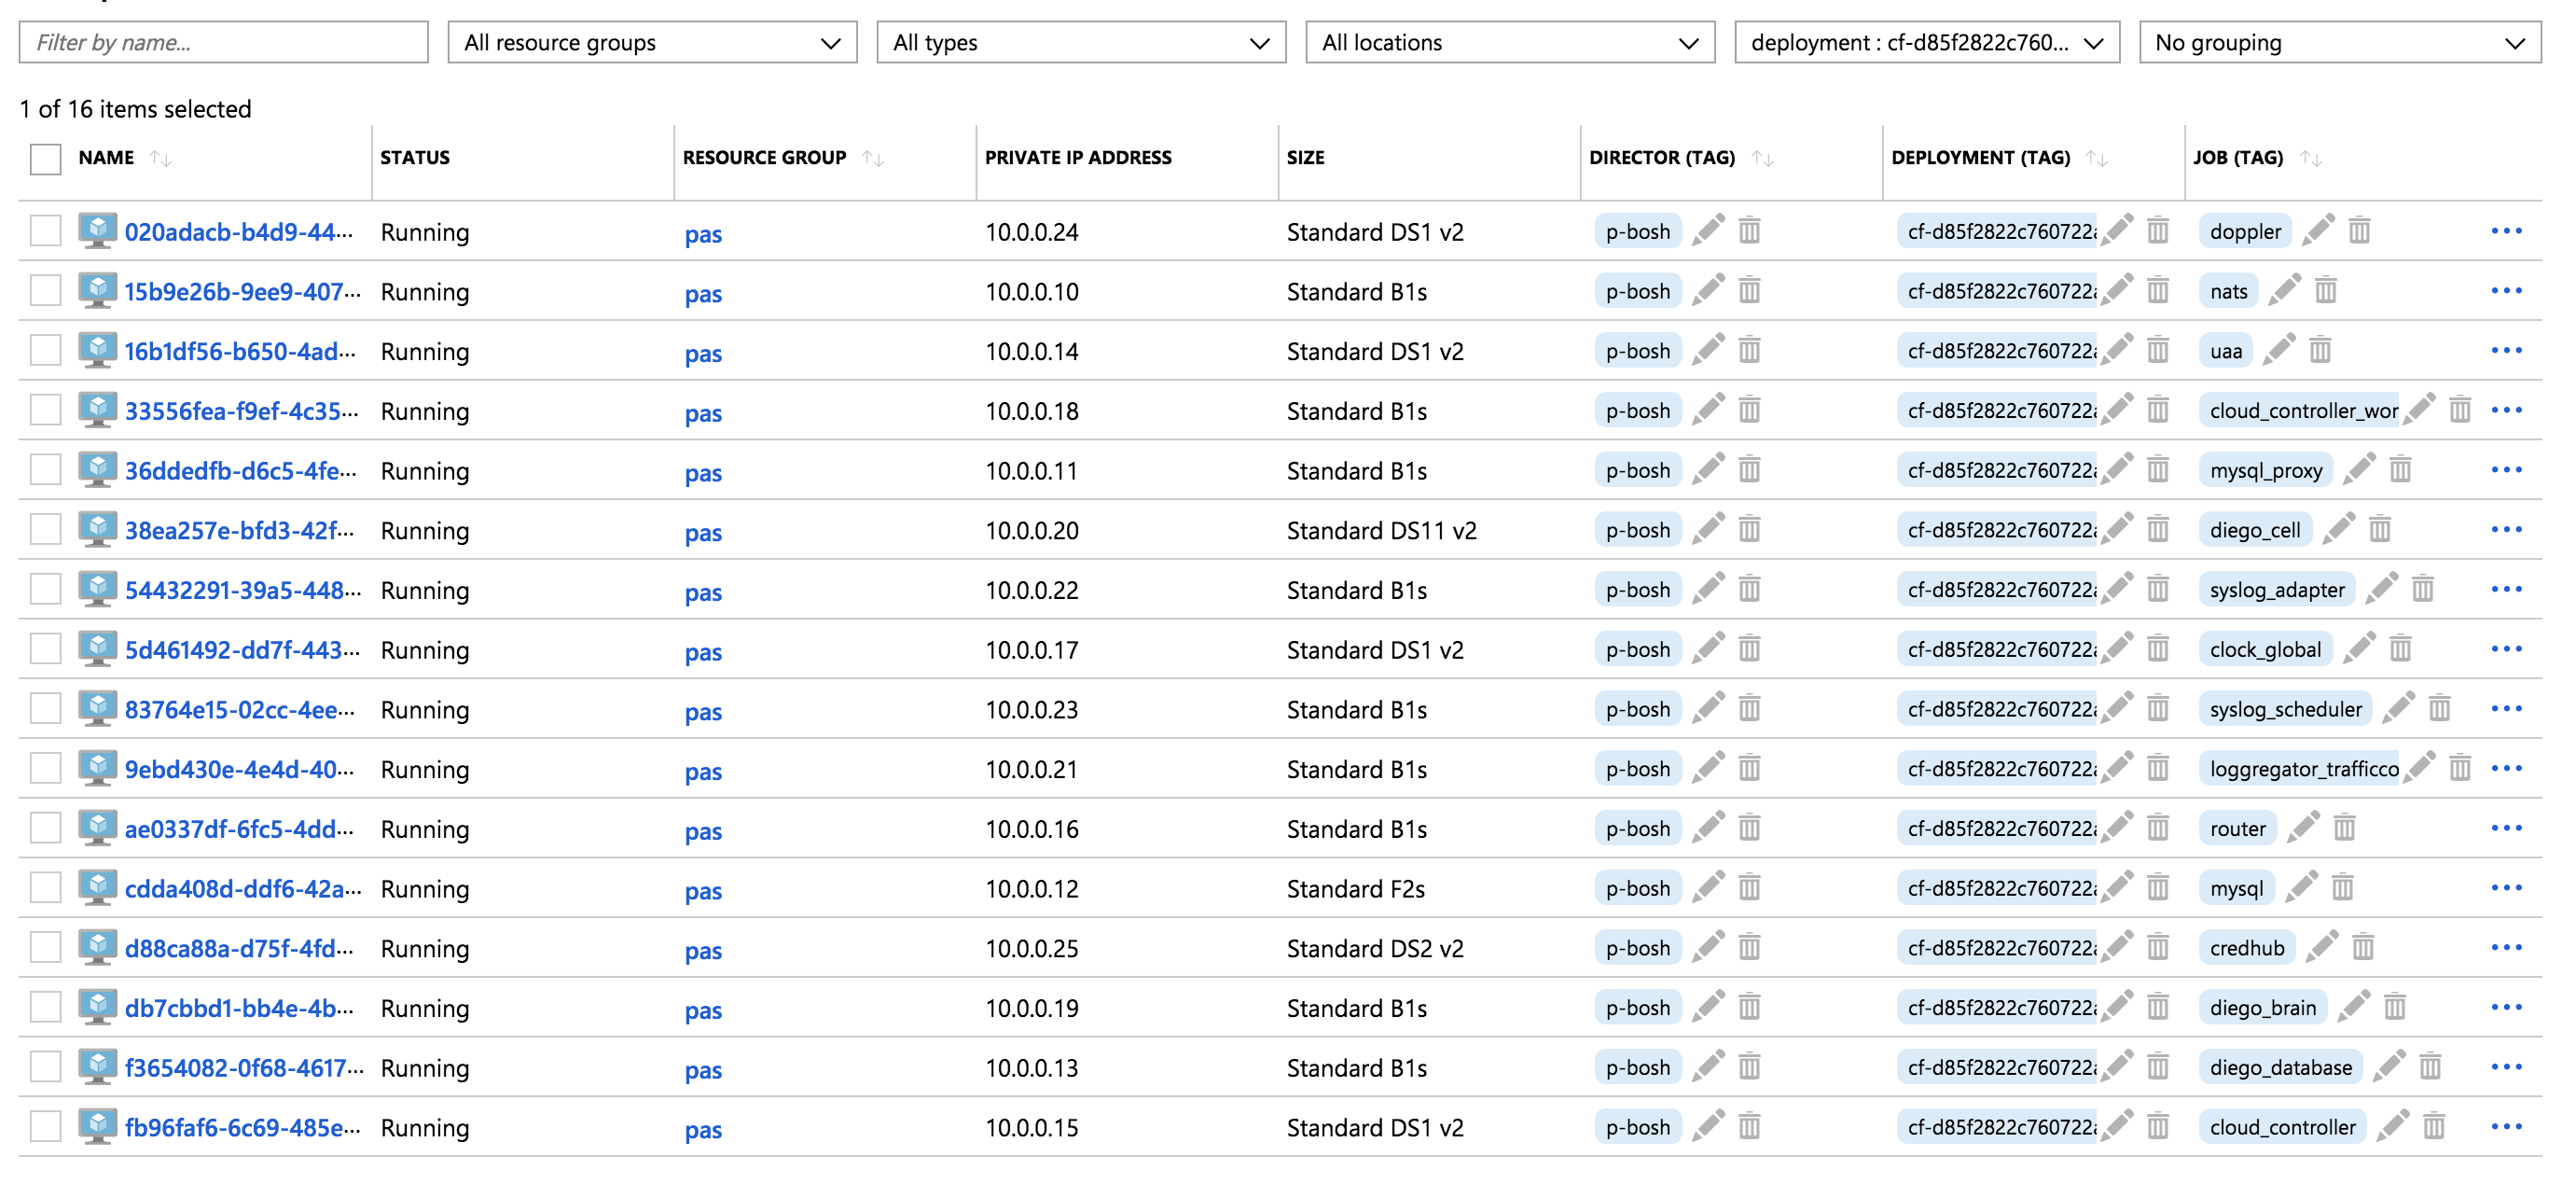
Task: Delete the mysql_proxy job tag
Action: tap(2400, 470)
